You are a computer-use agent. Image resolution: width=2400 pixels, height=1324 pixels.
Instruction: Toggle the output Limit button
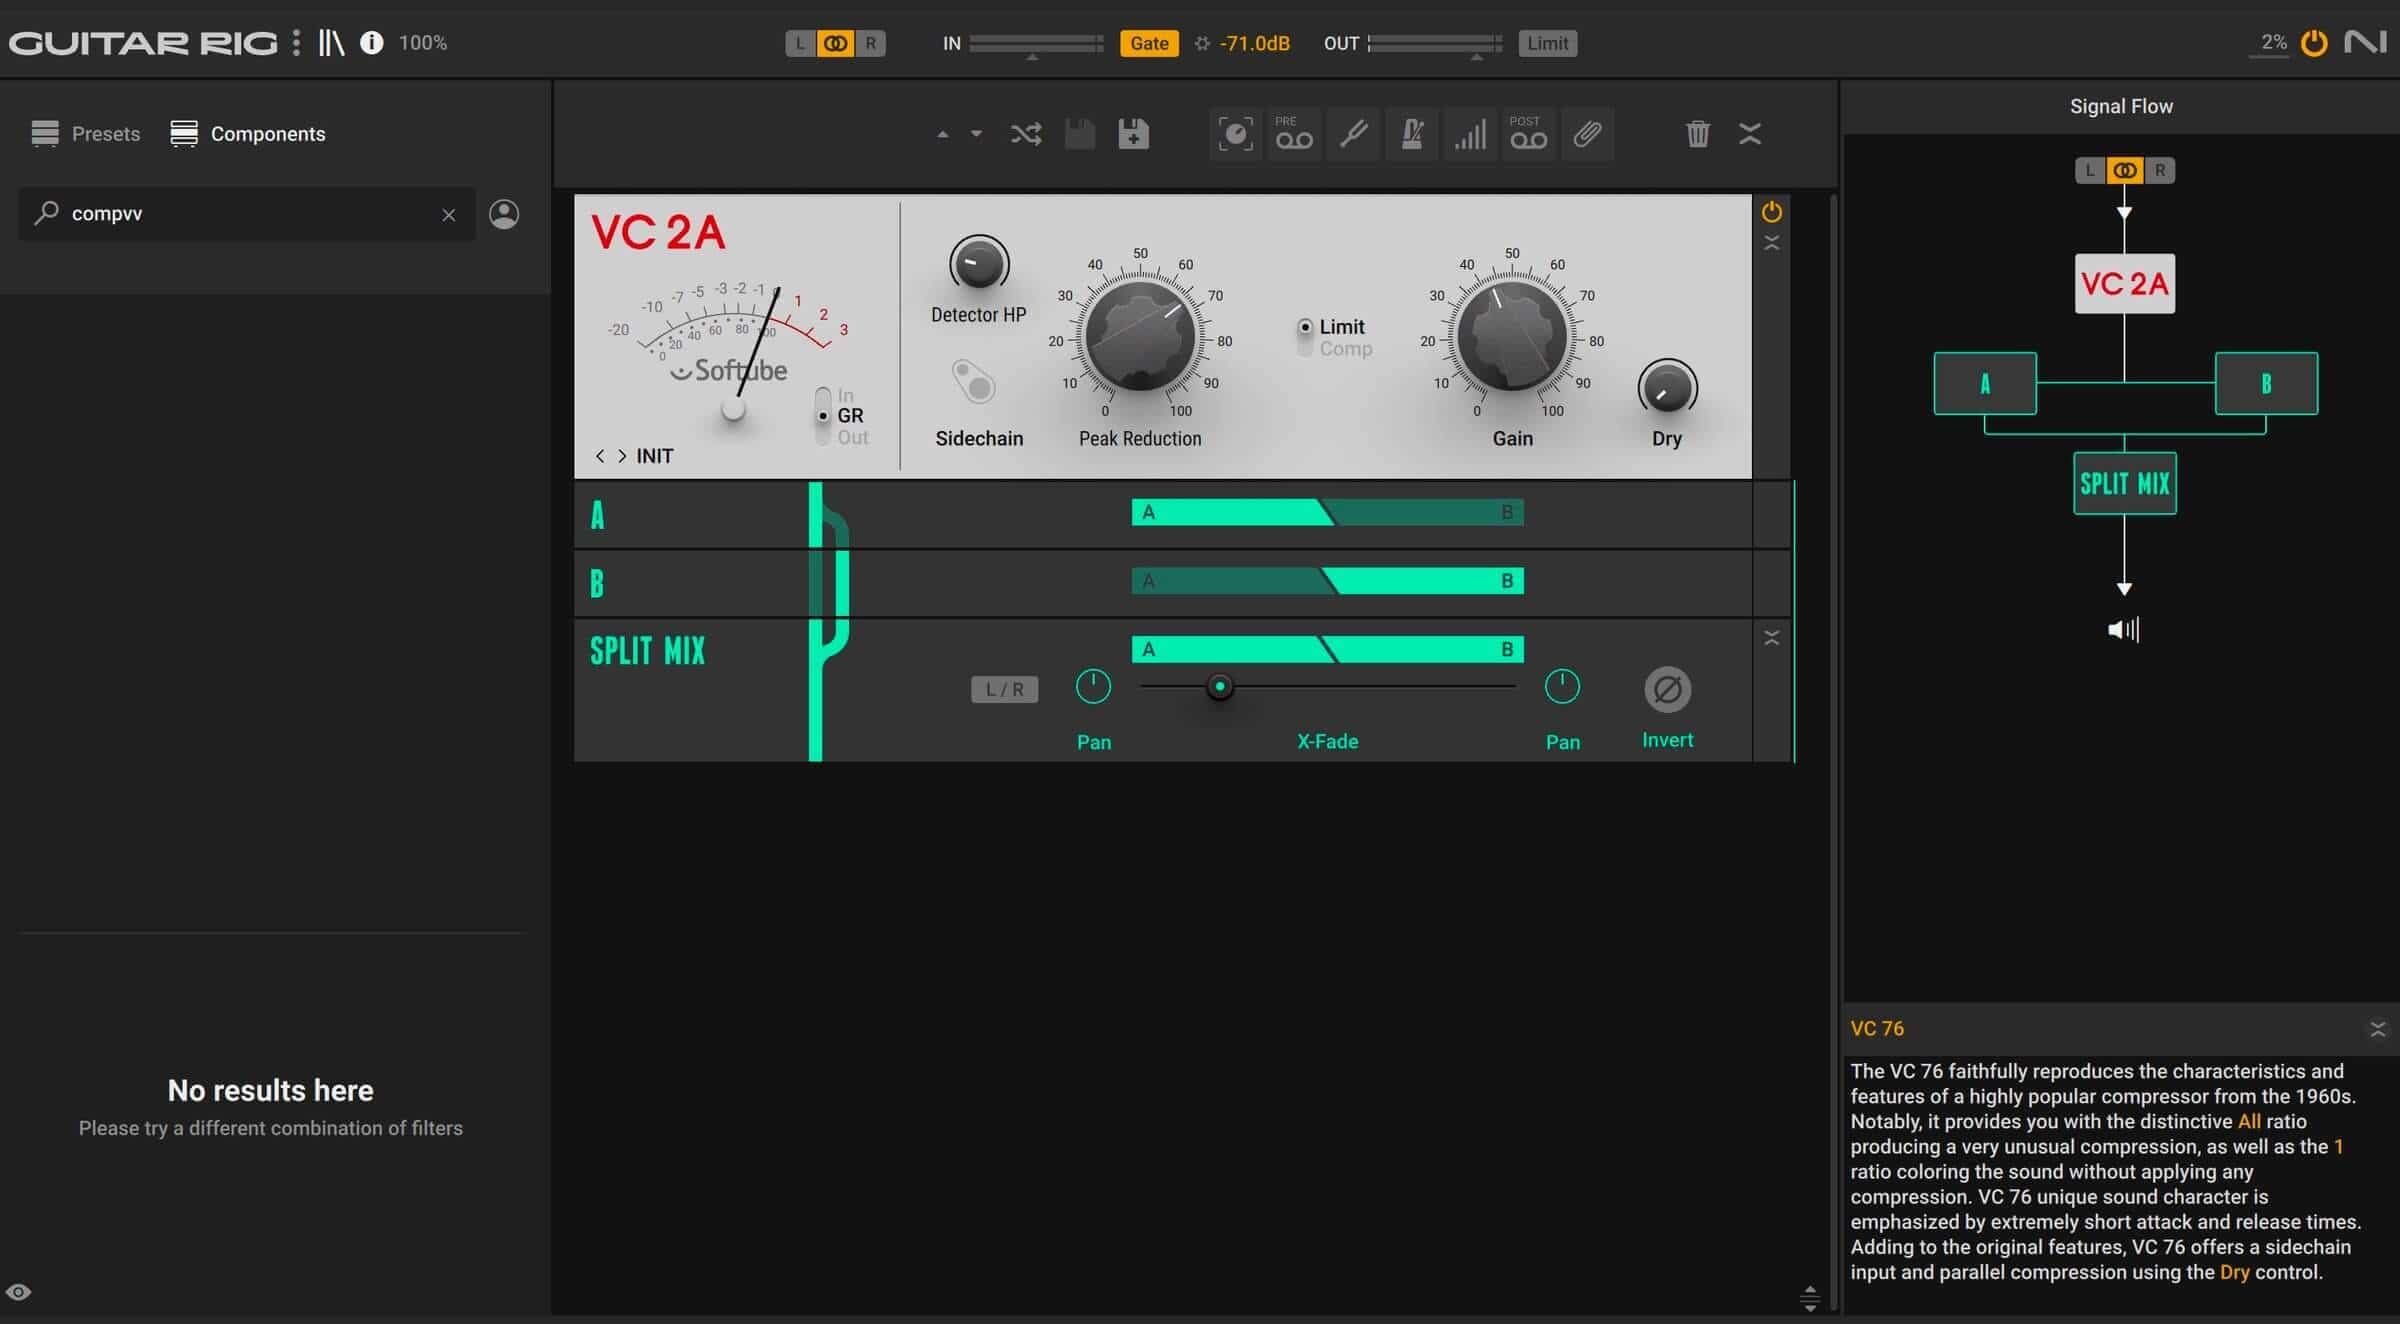click(x=1547, y=43)
